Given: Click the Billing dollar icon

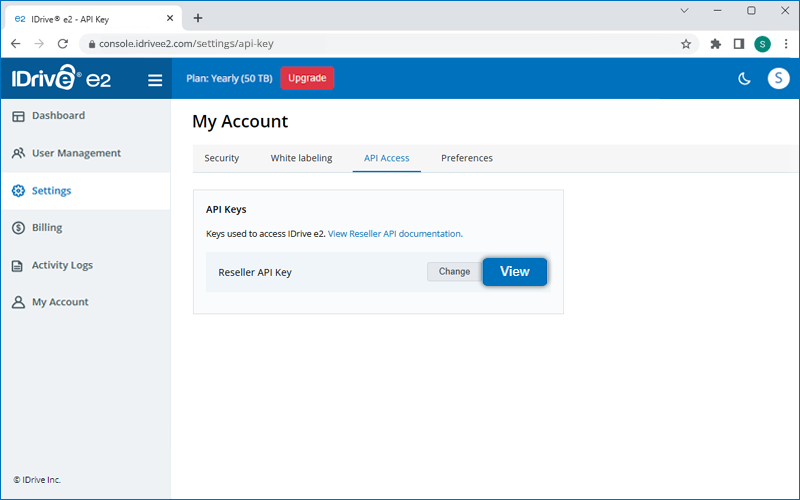Looking at the screenshot, I should click(18, 228).
